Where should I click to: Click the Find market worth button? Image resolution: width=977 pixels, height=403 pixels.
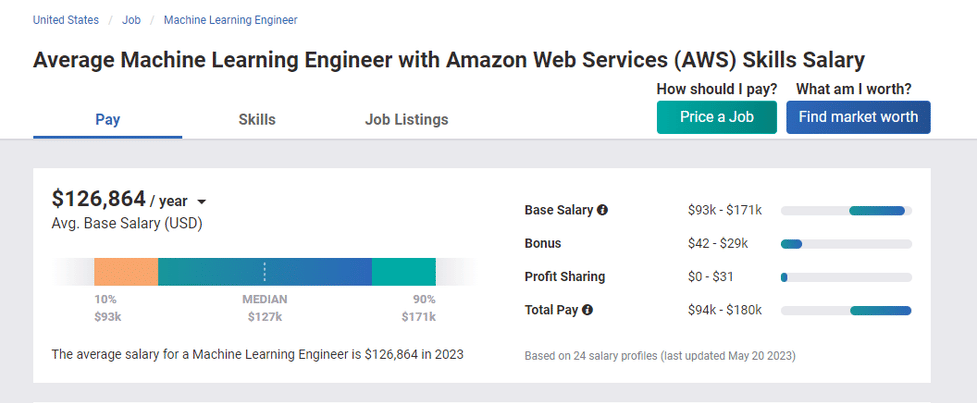click(x=858, y=117)
